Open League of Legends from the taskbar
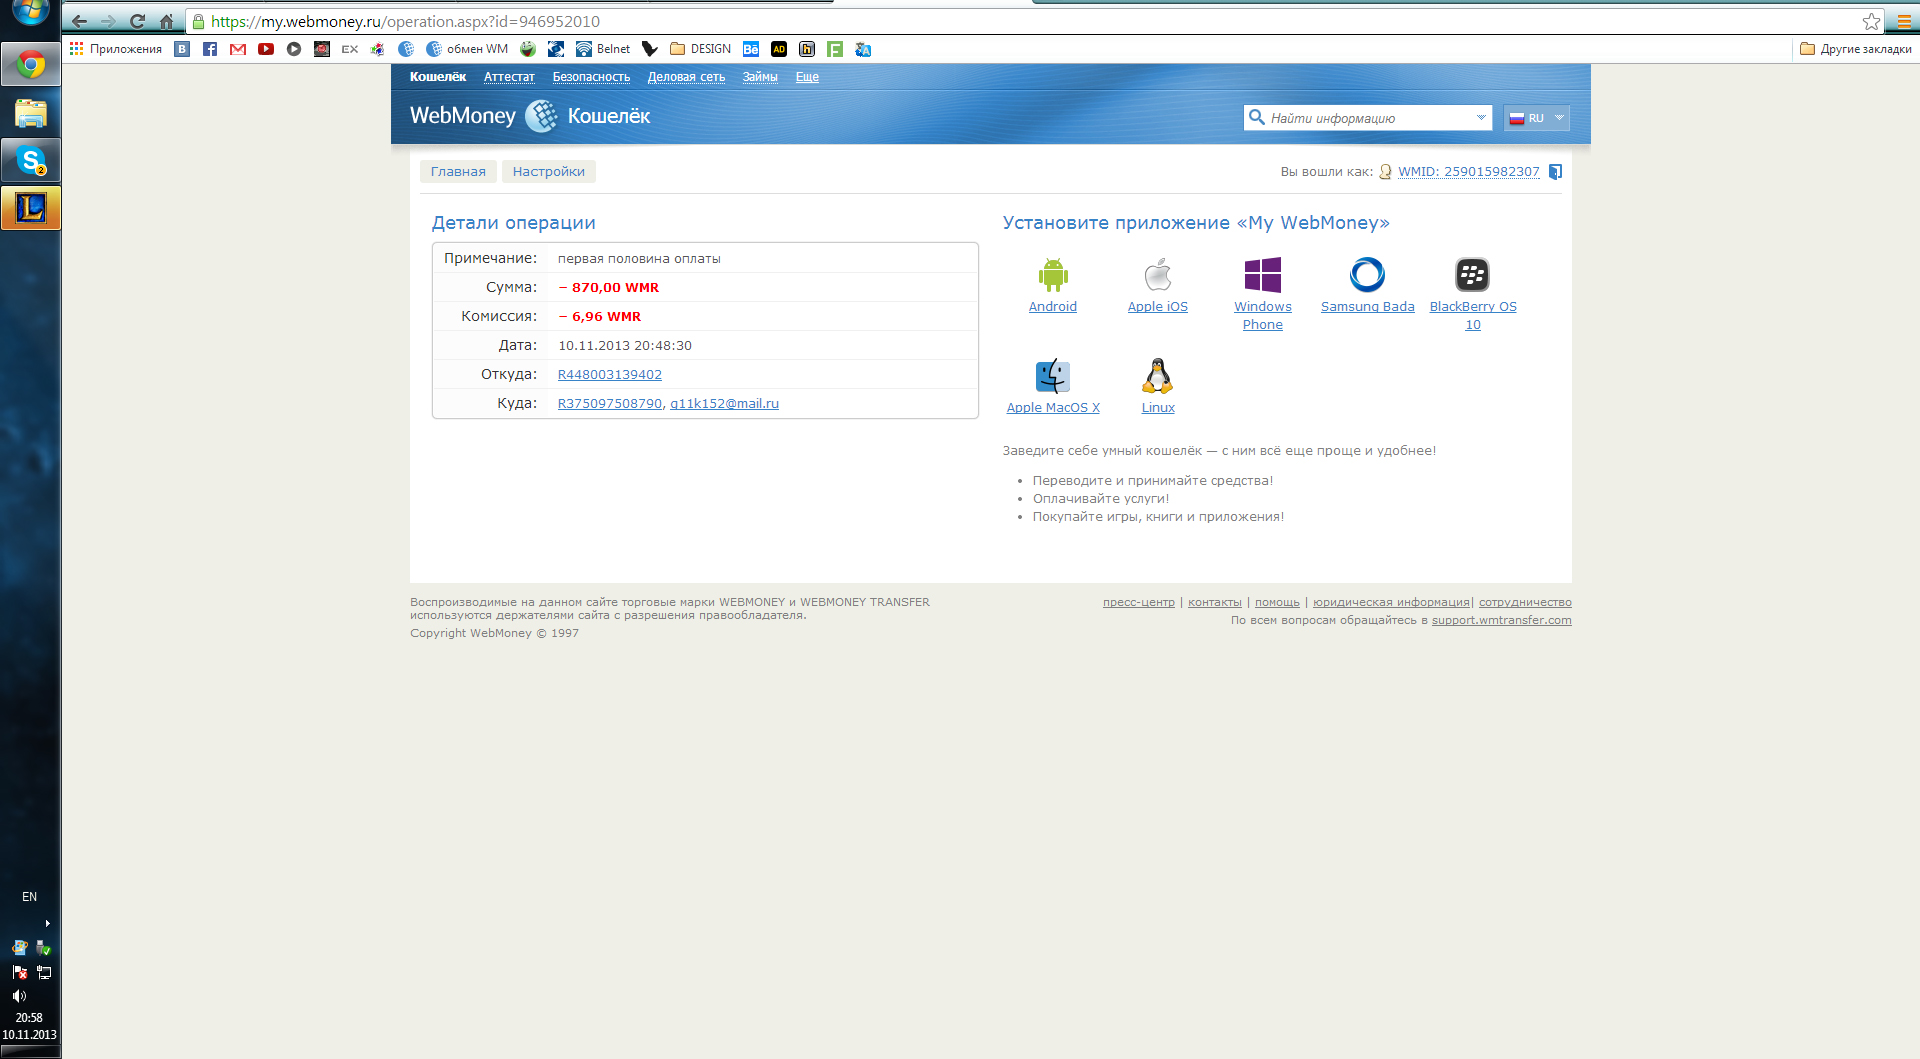1920x1059 pixels. click(31, 208)
